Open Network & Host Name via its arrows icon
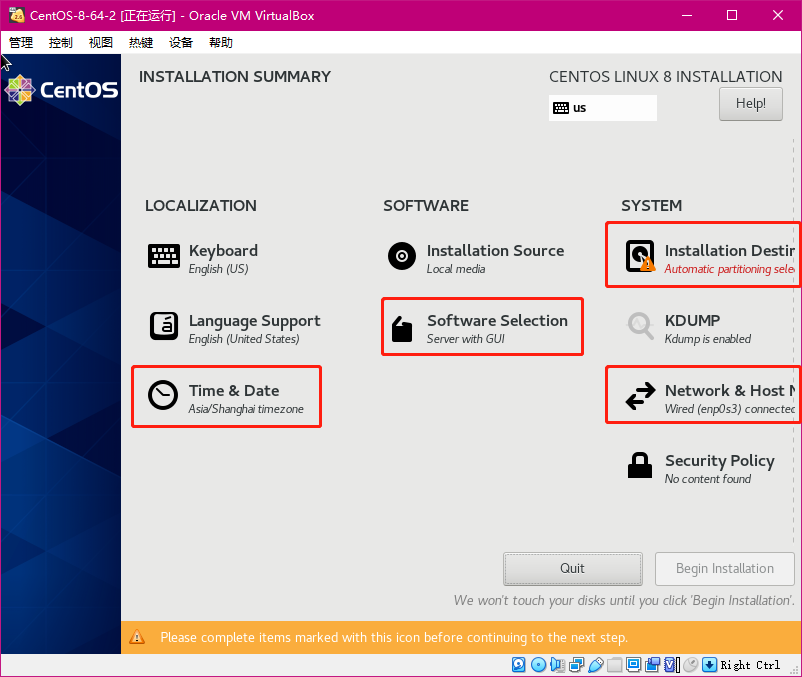Viewport: 802px width, 677px height. [x=640, y=396]
